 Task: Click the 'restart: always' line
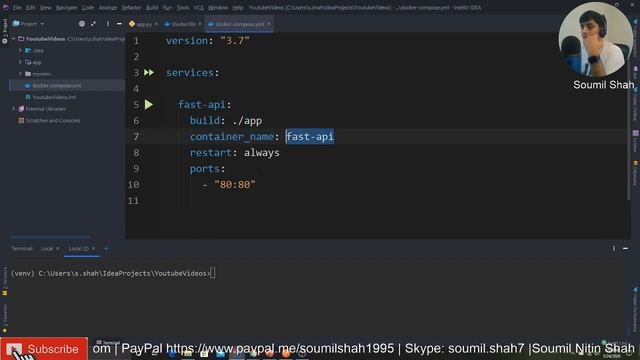coord(235,153)
